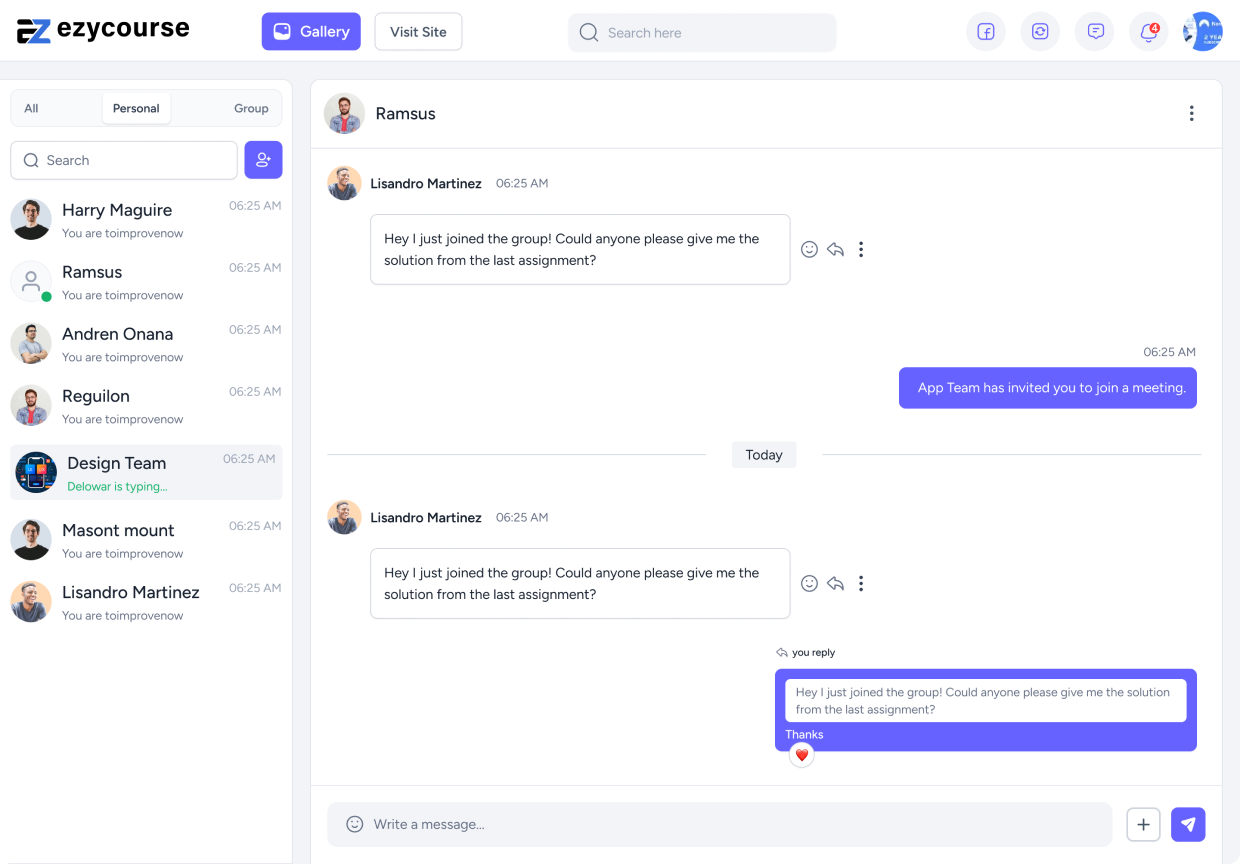React with emoji to first Lisandro message
1240x864 pixels.
point(809,249)
